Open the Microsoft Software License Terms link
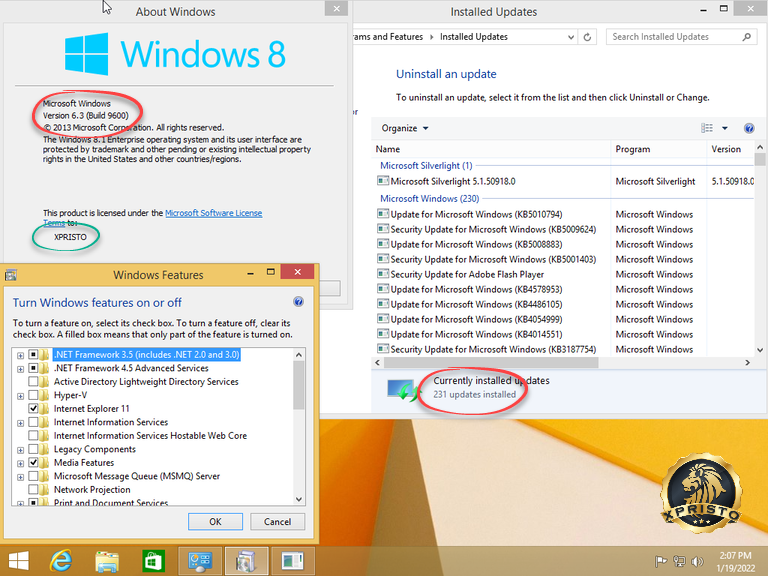Viewport: 768px width, 576px height. [x=214, y=213]
